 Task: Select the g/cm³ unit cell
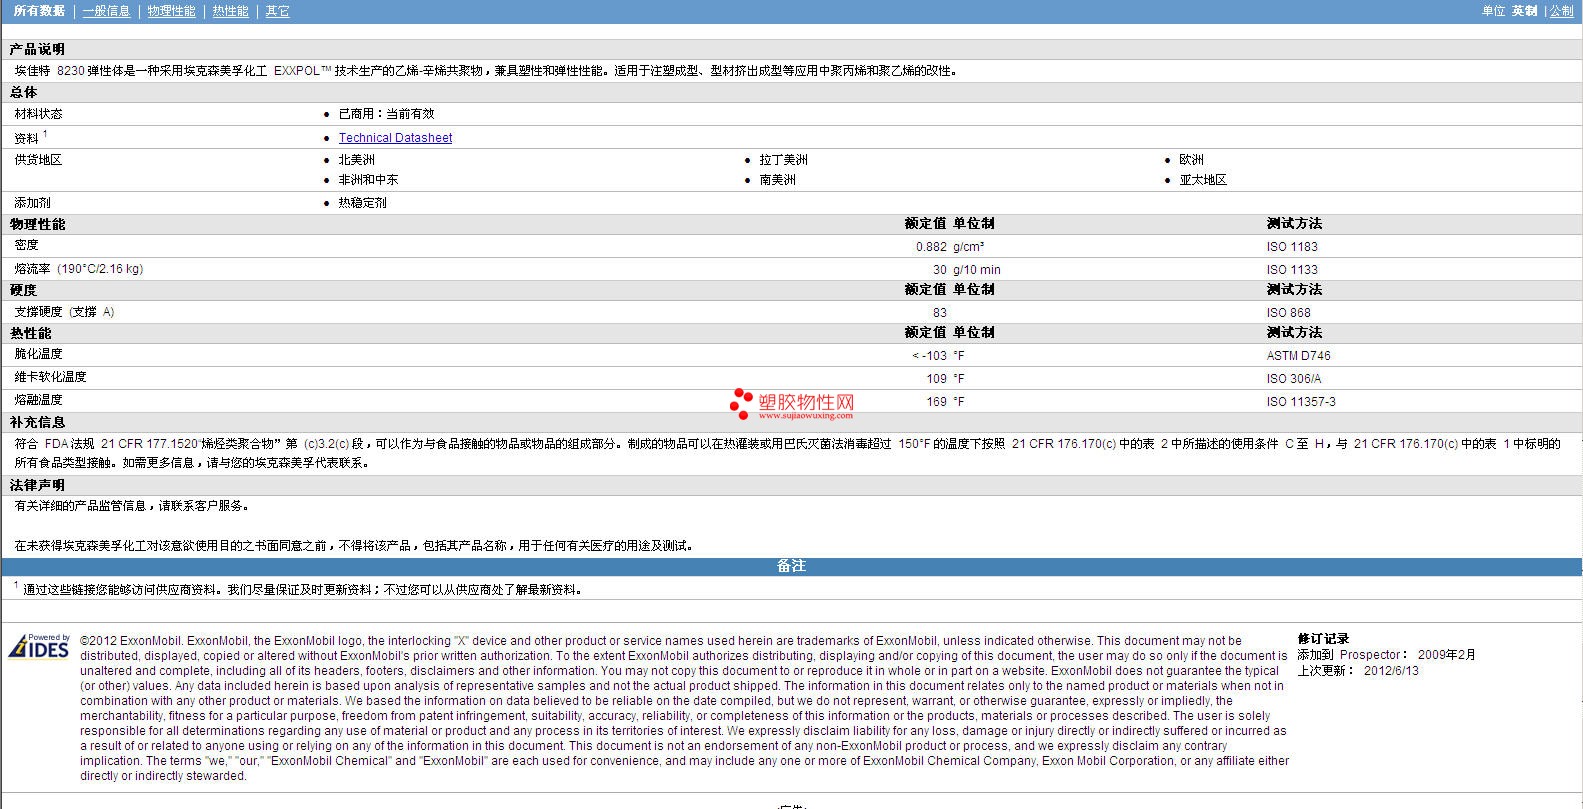(968, 247)
